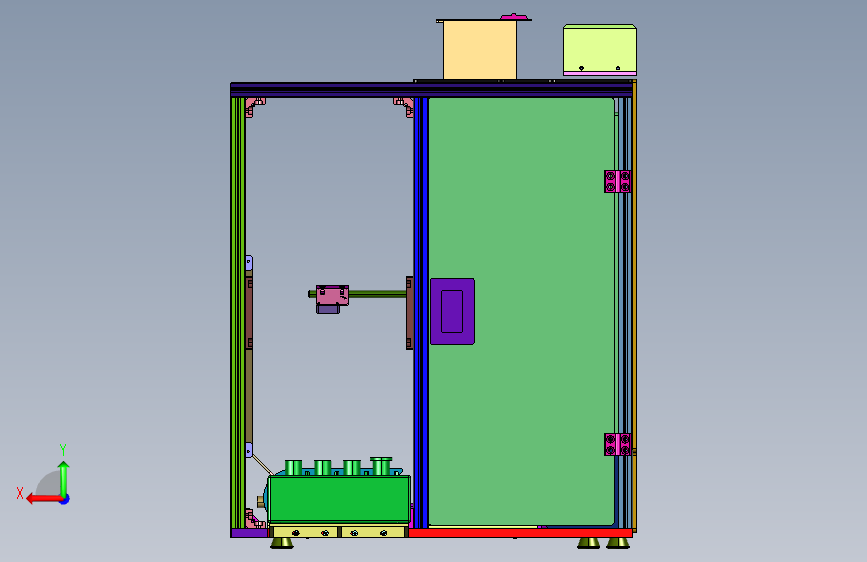
Task: Select the lower pink door hinge
Action: pyautogui.click(x=617, y=444)
